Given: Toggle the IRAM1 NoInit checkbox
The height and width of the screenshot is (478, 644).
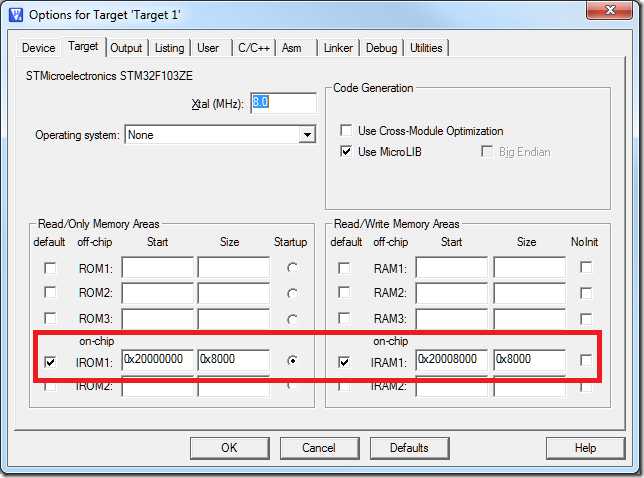Looking at the screenshot, I should [586, 361].
